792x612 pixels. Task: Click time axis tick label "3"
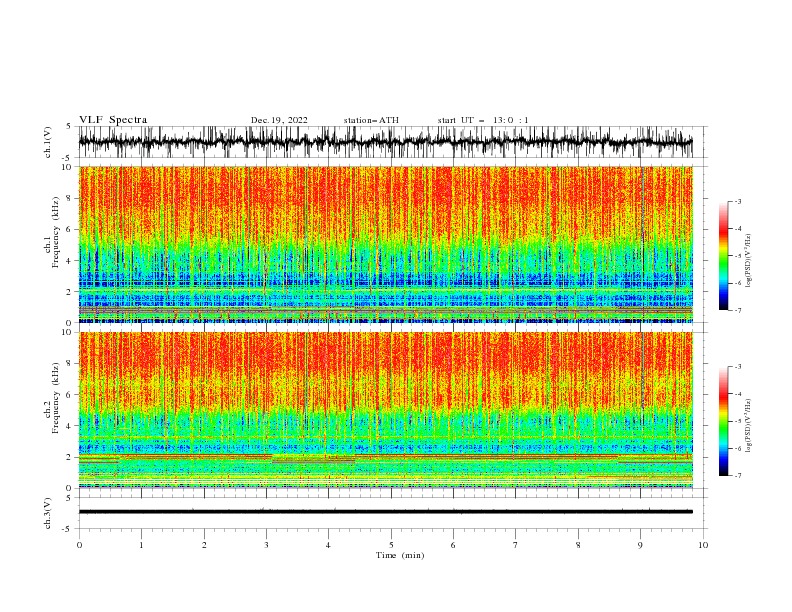(266, 545)
